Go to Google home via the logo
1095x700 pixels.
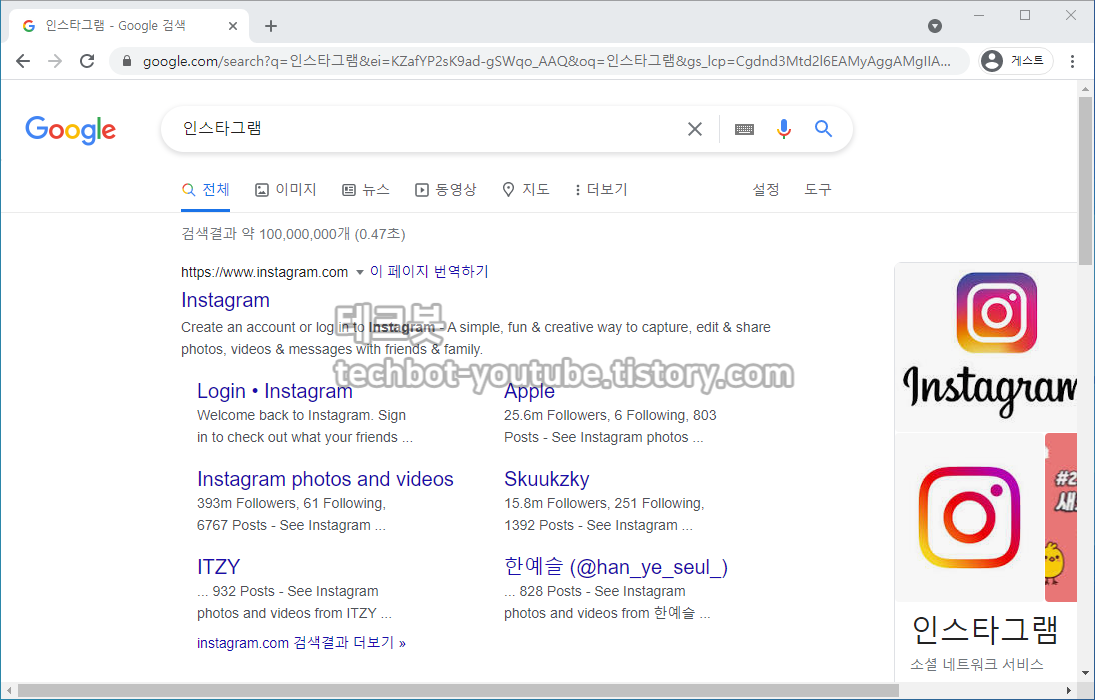click(71, 130)
